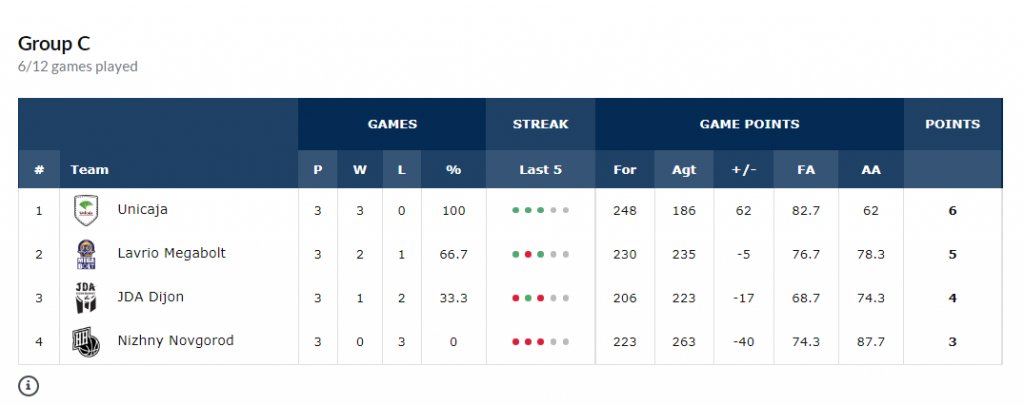Open the Nizhny Novgorod team link
This screenshot has height=405, width=1024.
[175, 341]
